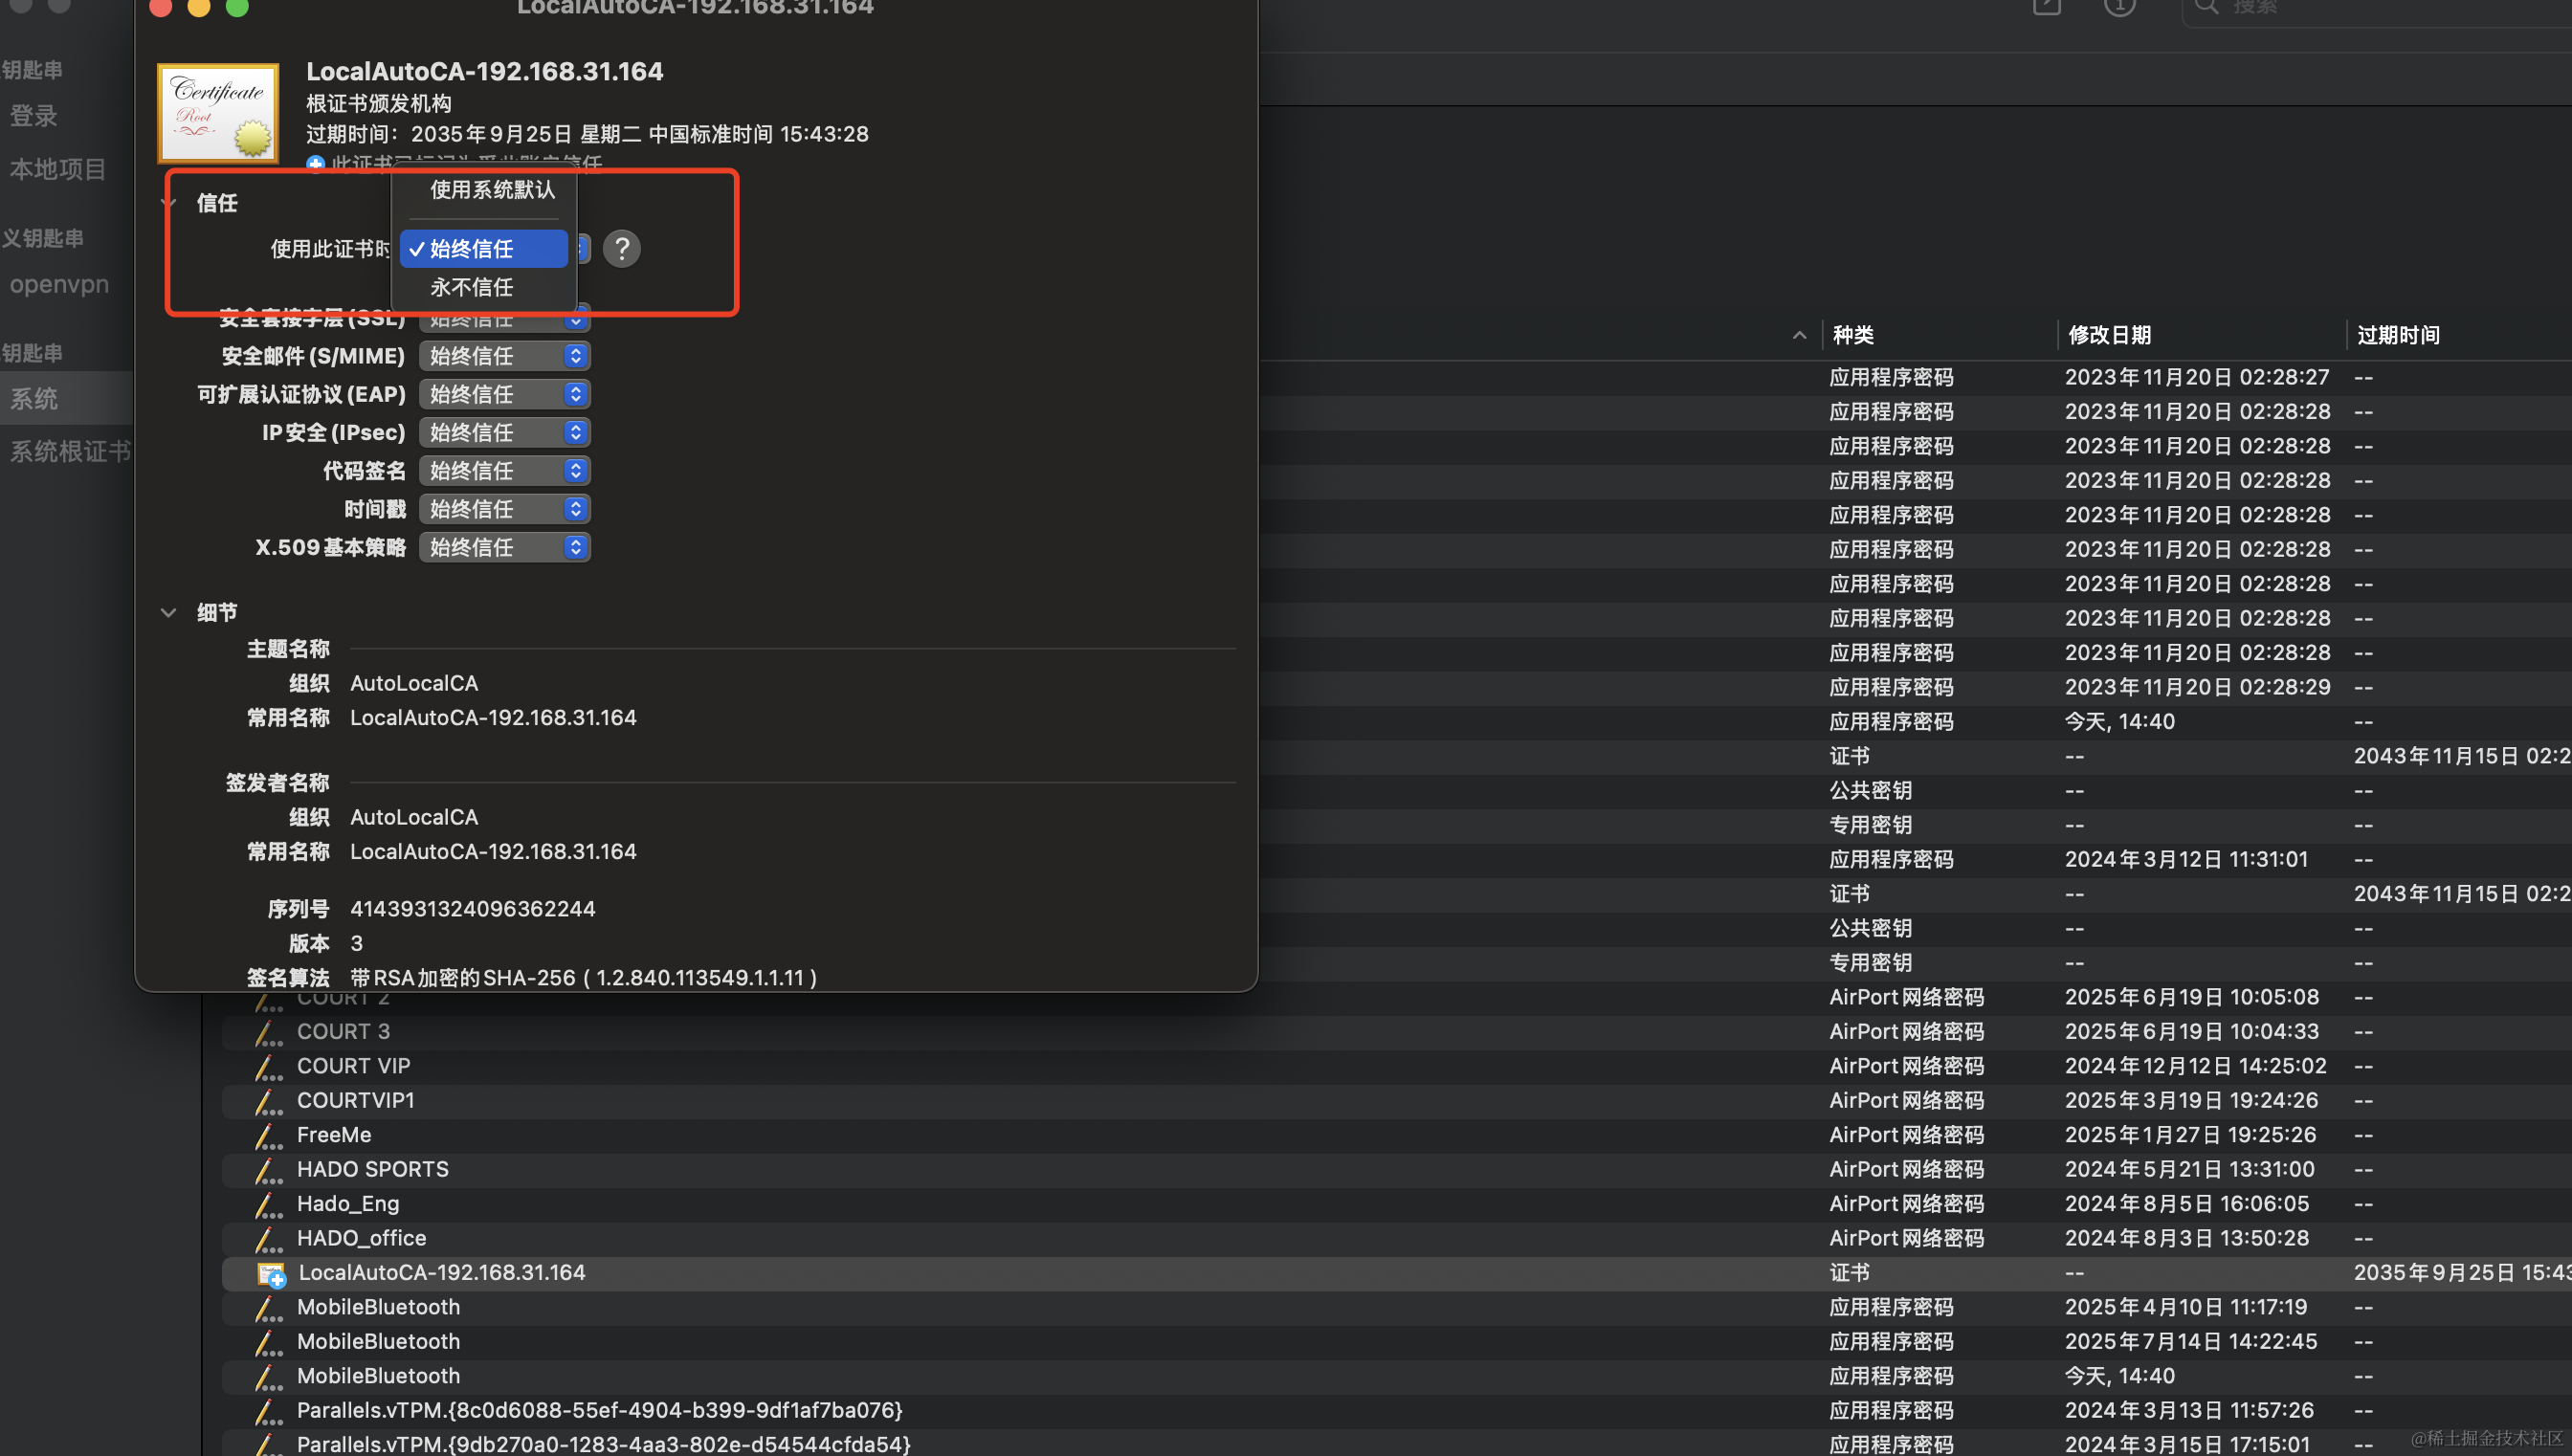Open the X.509基本策略 trust dropdown
Screen dimensions: 2572x1456
(x=504, y=547)
